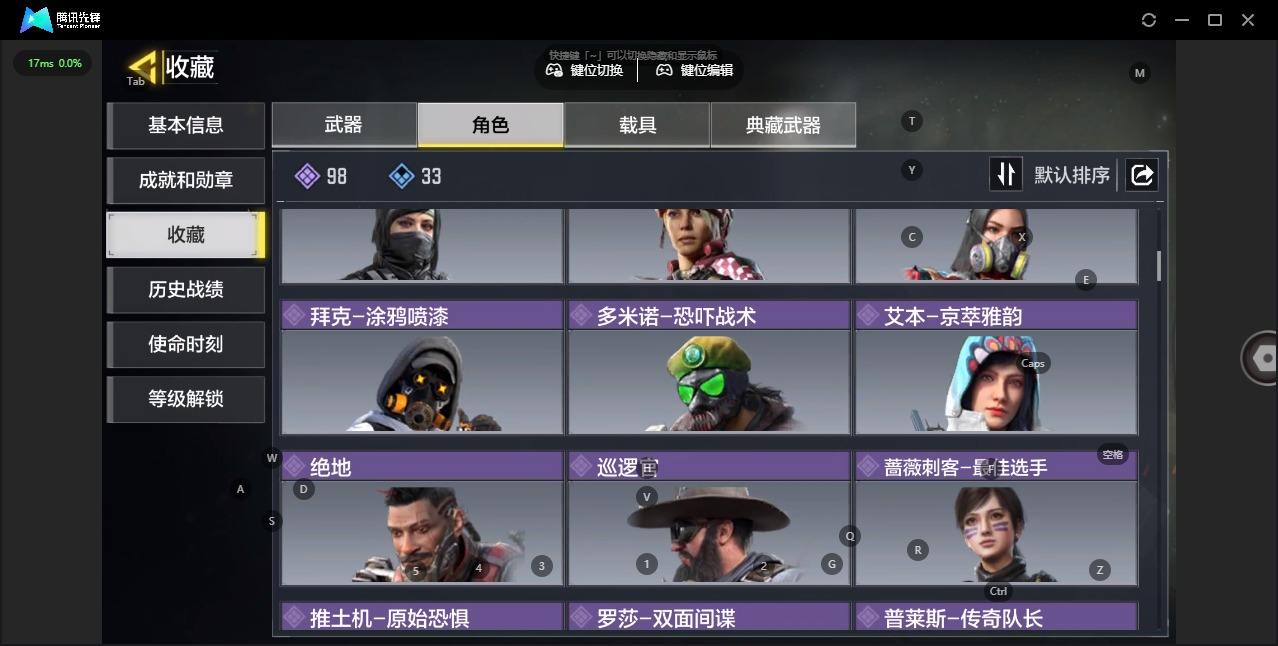Screen dimensions: 1278x646
Task: Open the 典藏武器 tab
Action: [x=783, y=125]
